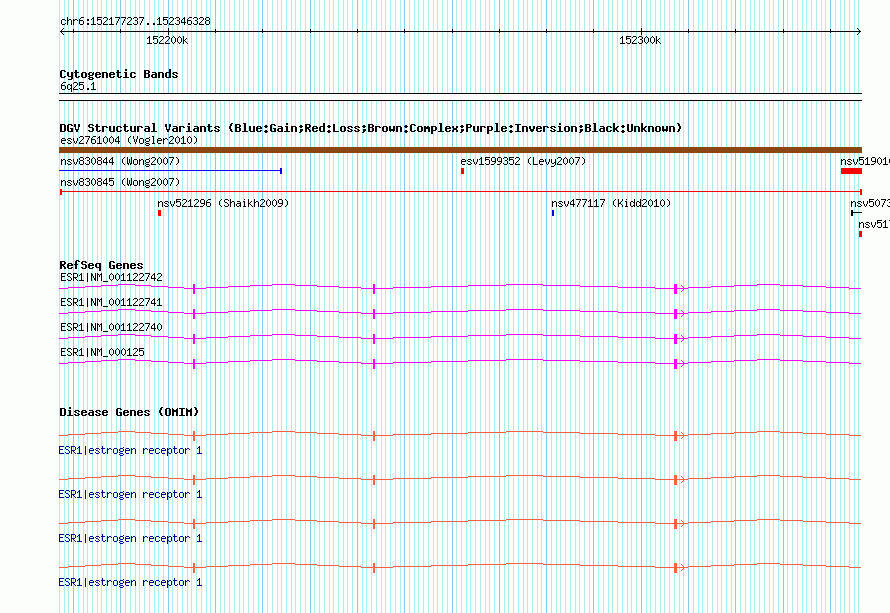Click the 152300k ruler tick label
Viewport: 890px width, 613px height.
click(x=640, y=40)
